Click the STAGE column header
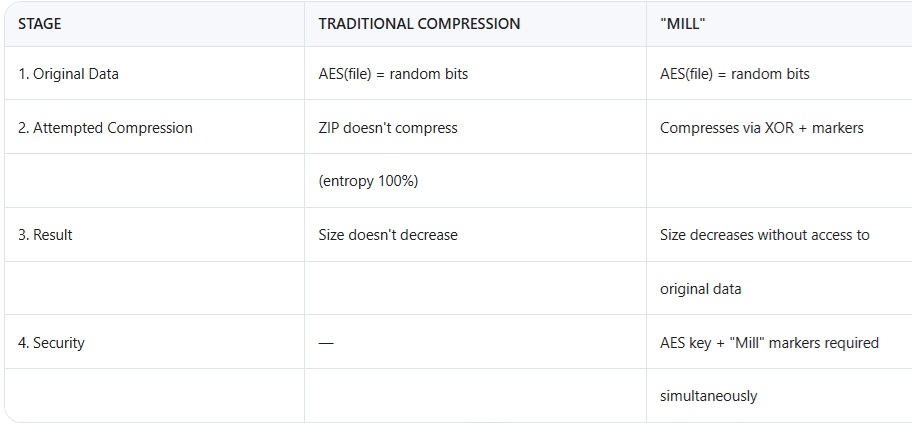Image resolution: width=912 pixels, height=423 pixels. point(154,24)
